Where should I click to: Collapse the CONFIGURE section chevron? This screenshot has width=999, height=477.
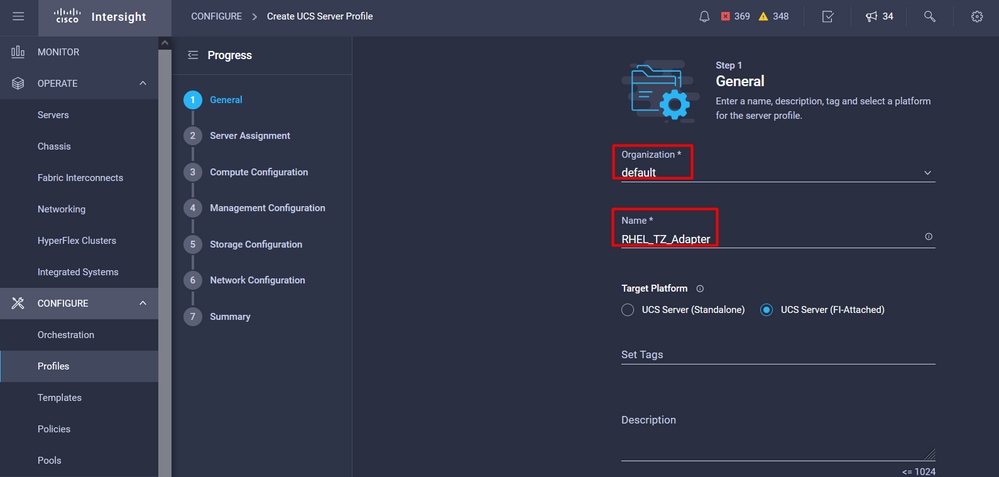pyautogui.click(x=143, y=303)
